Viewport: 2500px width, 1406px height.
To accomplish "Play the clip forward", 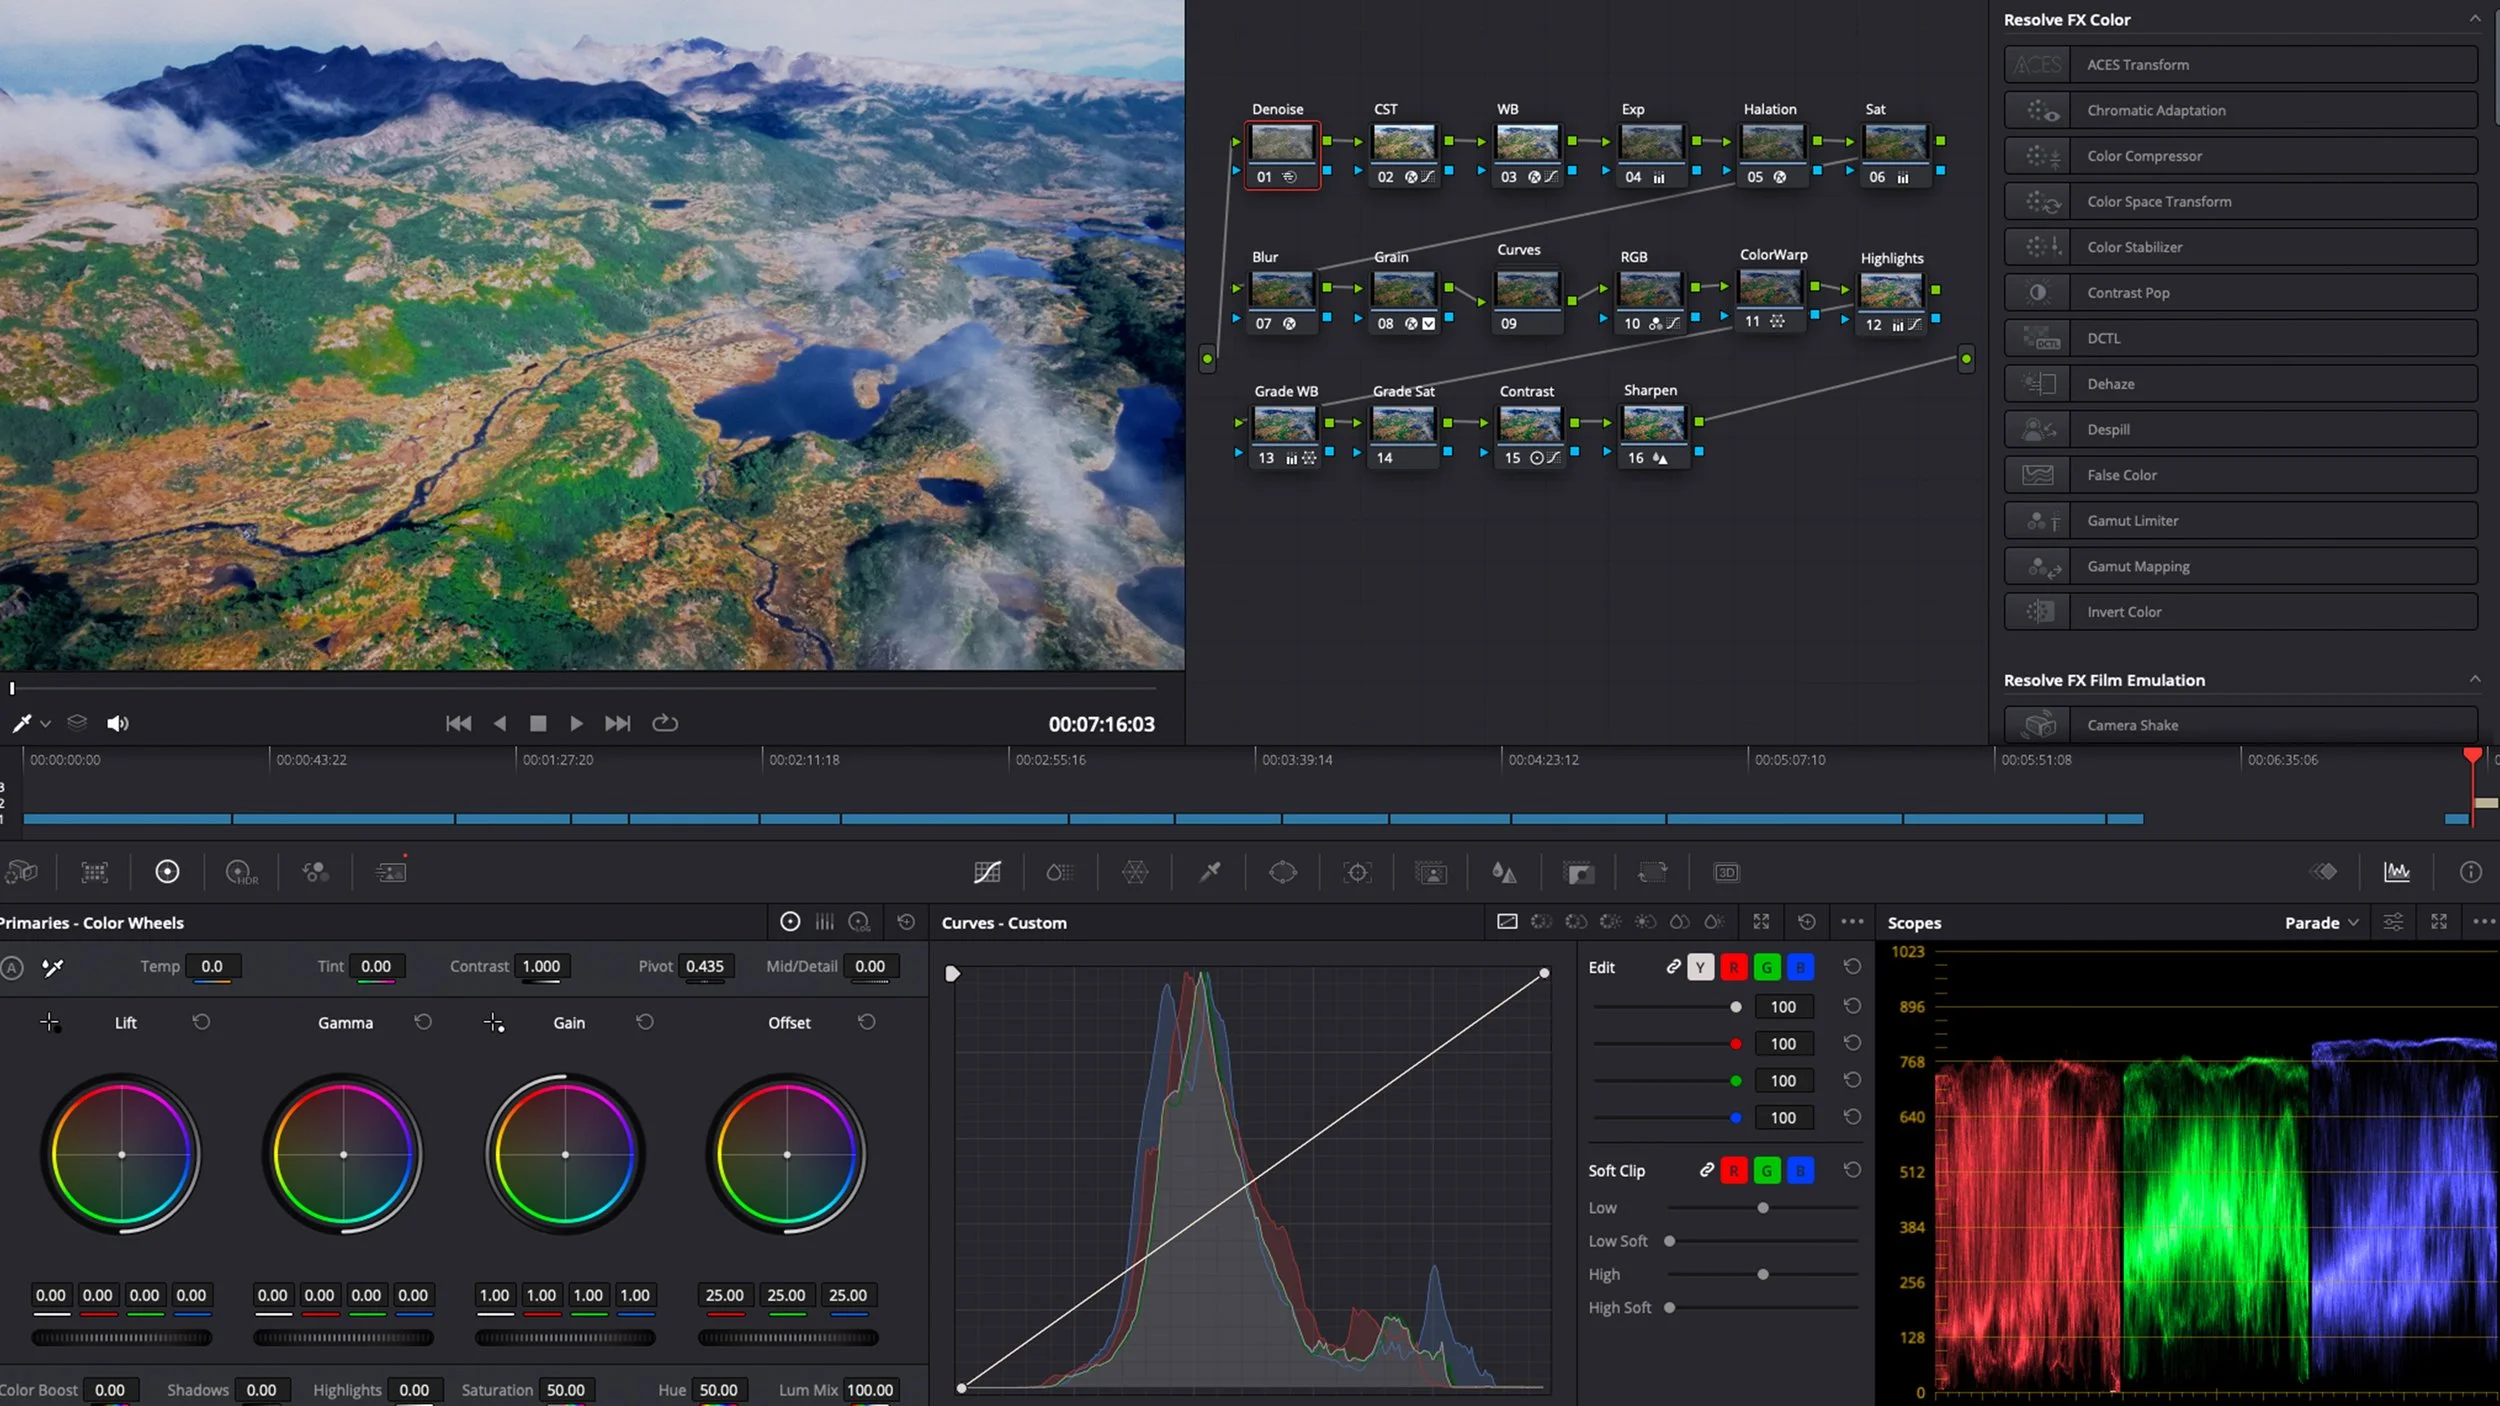I will tap(576, 723).
